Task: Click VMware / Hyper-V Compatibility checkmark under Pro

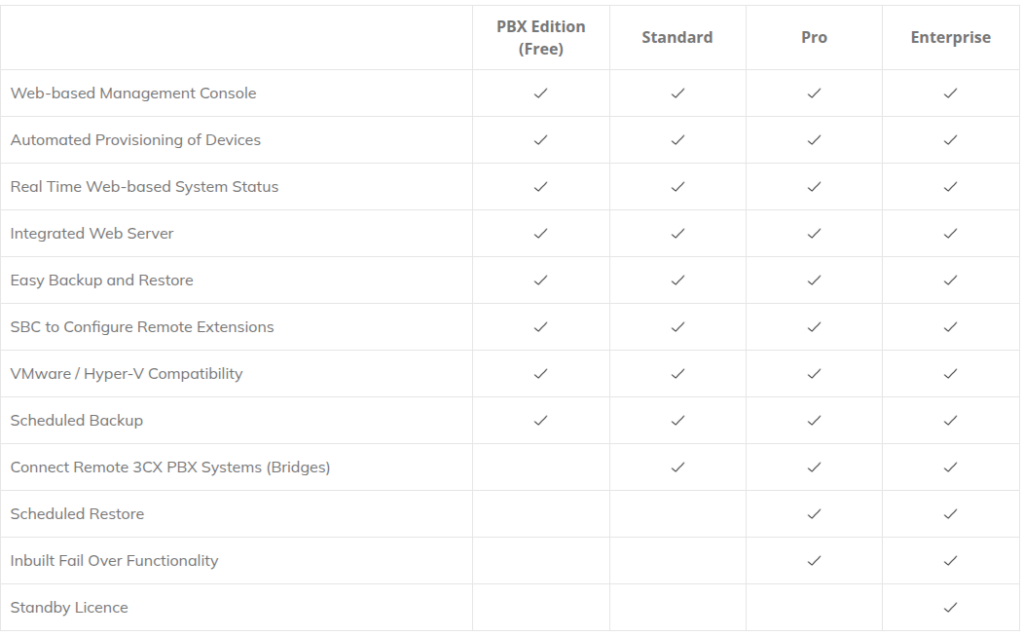Action: click(814, 374)
